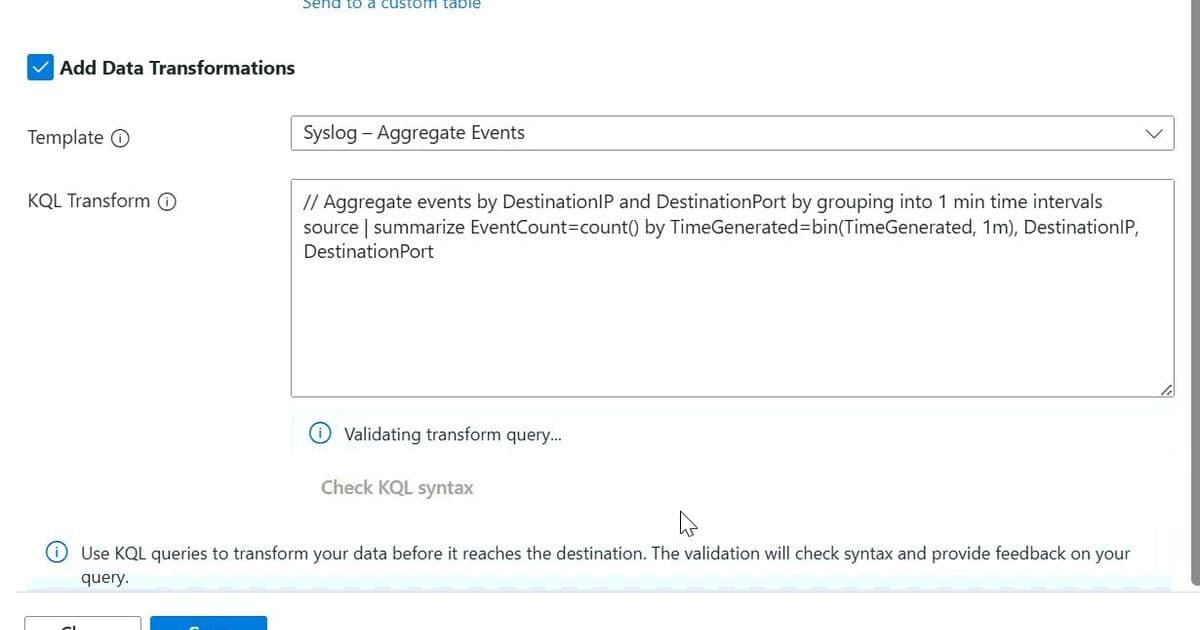Click the resize handle of the KQL text area
Viewport: 1200px width, 630px height.
coord(1166,388)
